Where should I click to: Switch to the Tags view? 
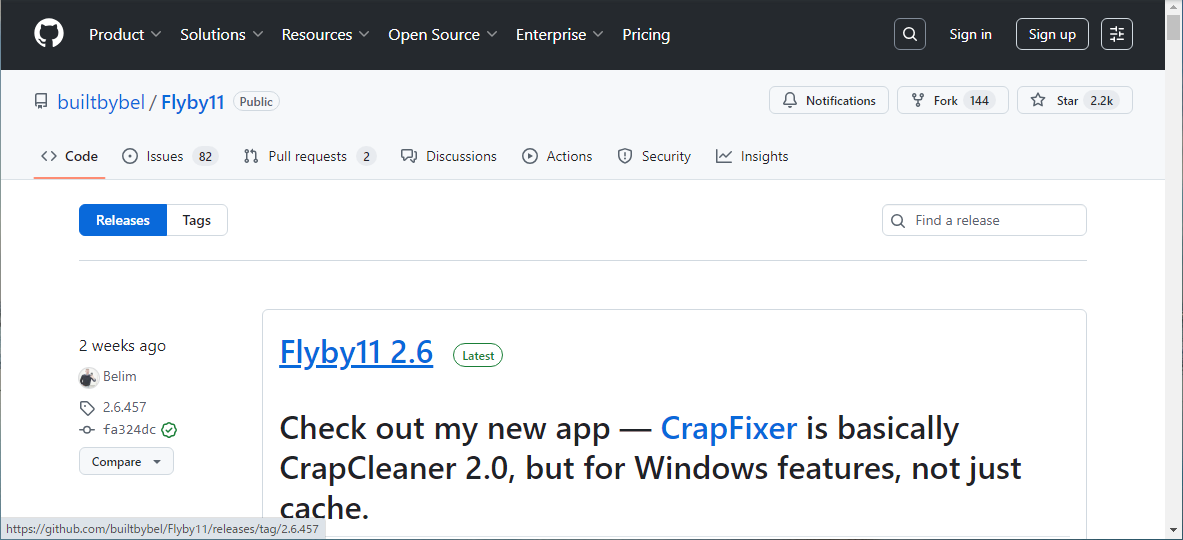(x=197, y=220)
